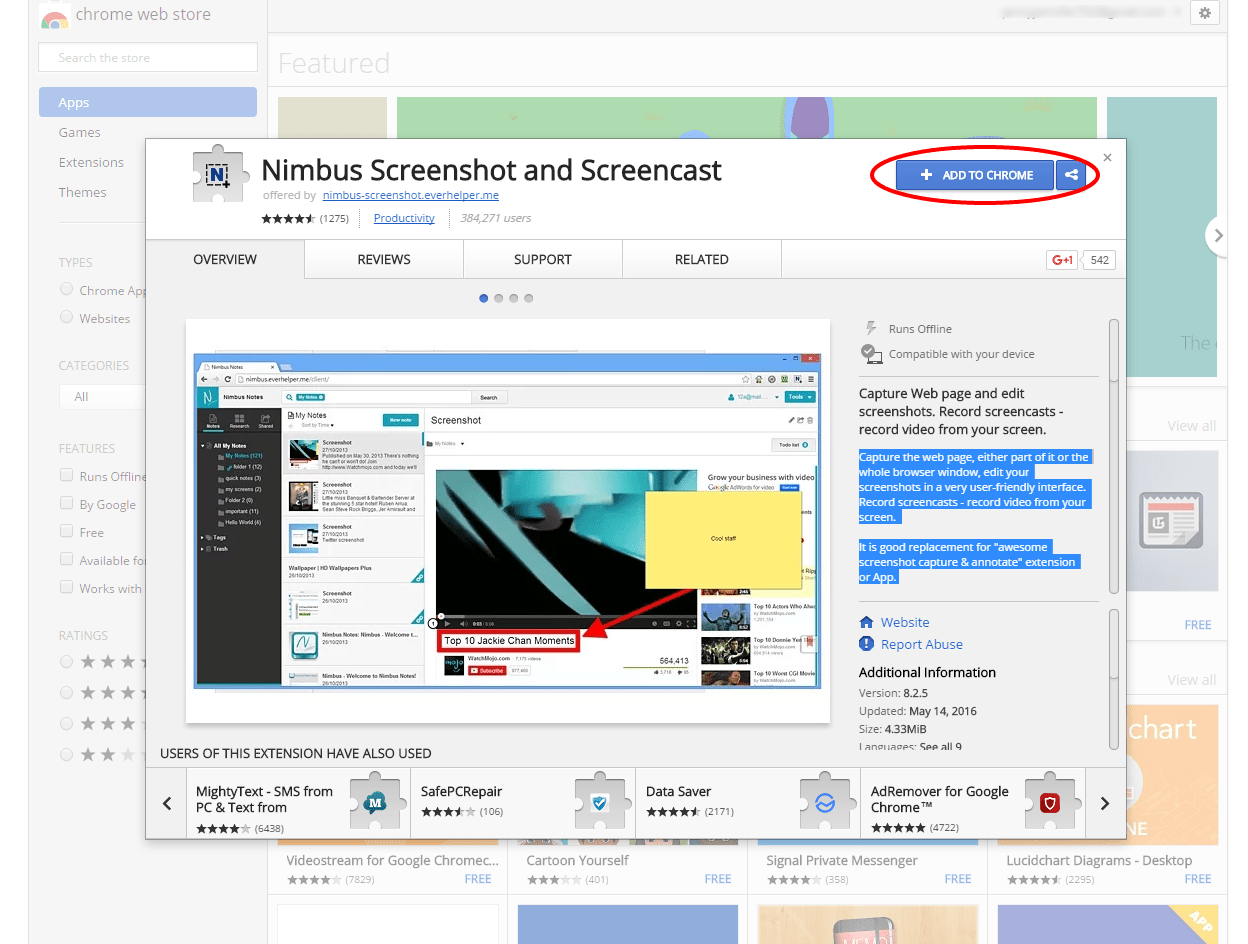Click the blue share icon beside Add to Chrome
The image size is (1248, 944).
pyautogui.click(x=1070, y=175)
